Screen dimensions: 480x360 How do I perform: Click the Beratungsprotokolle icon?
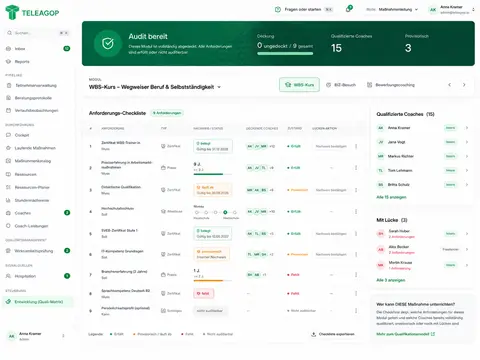point(9,98)
